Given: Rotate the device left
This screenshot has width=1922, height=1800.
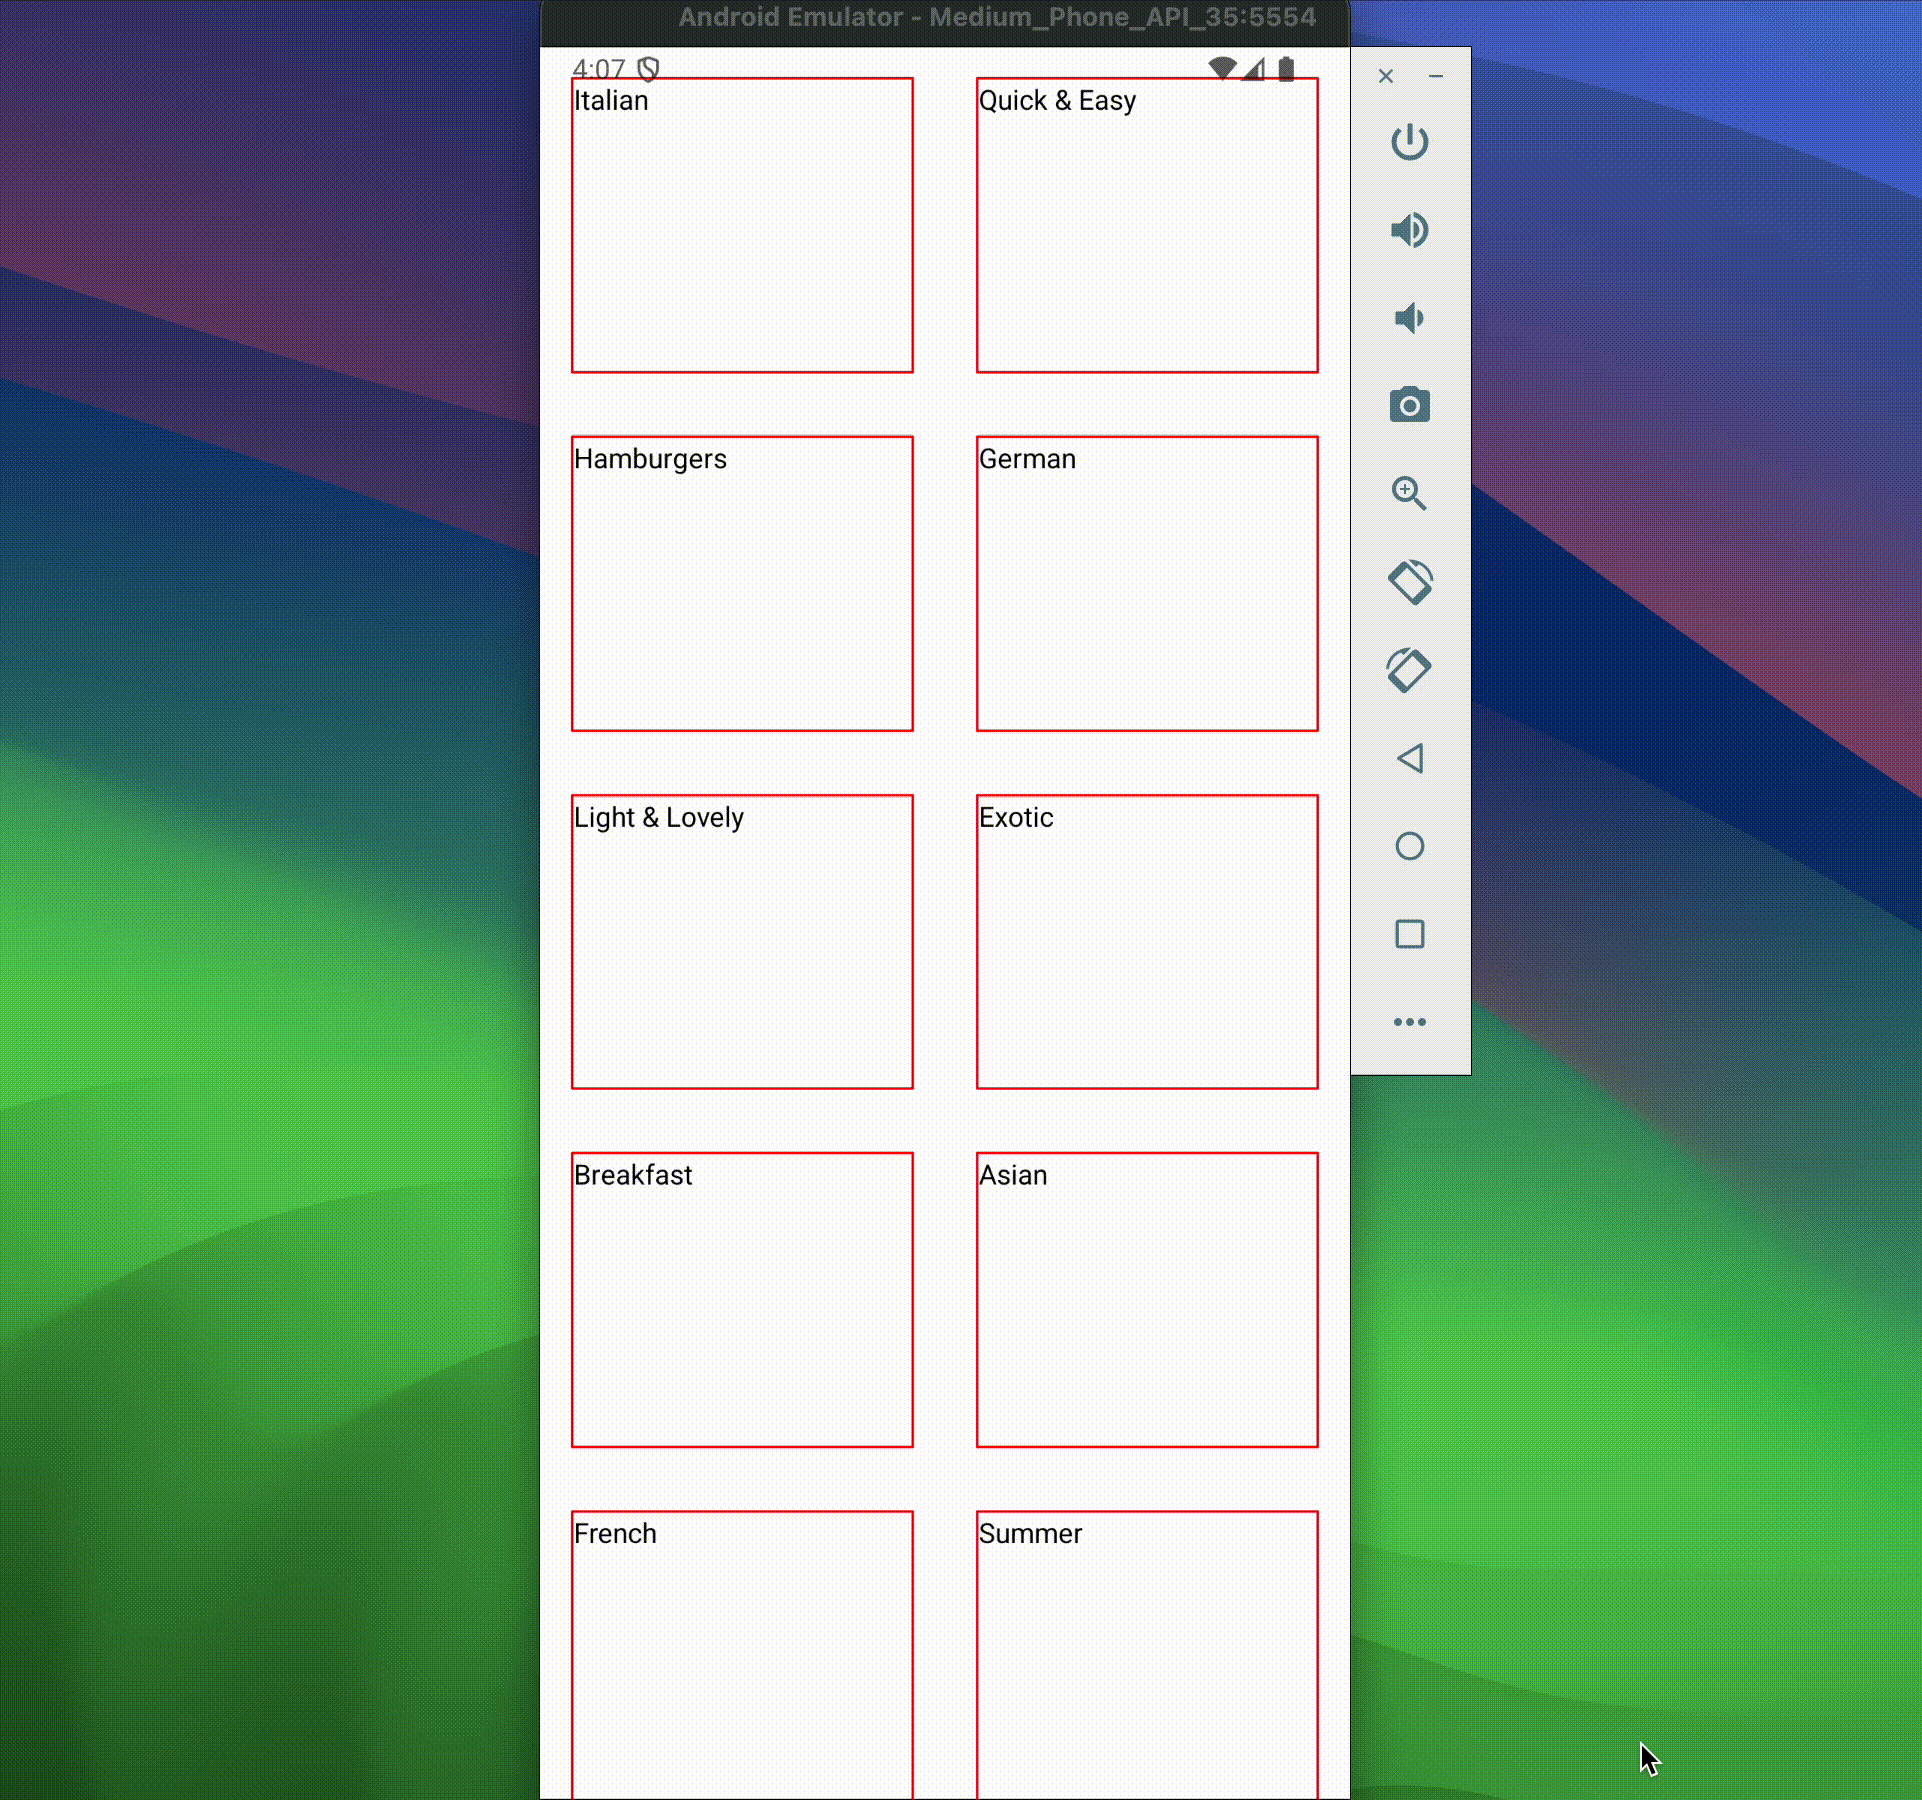Looking at the screenshot, I should (1409, 582).
